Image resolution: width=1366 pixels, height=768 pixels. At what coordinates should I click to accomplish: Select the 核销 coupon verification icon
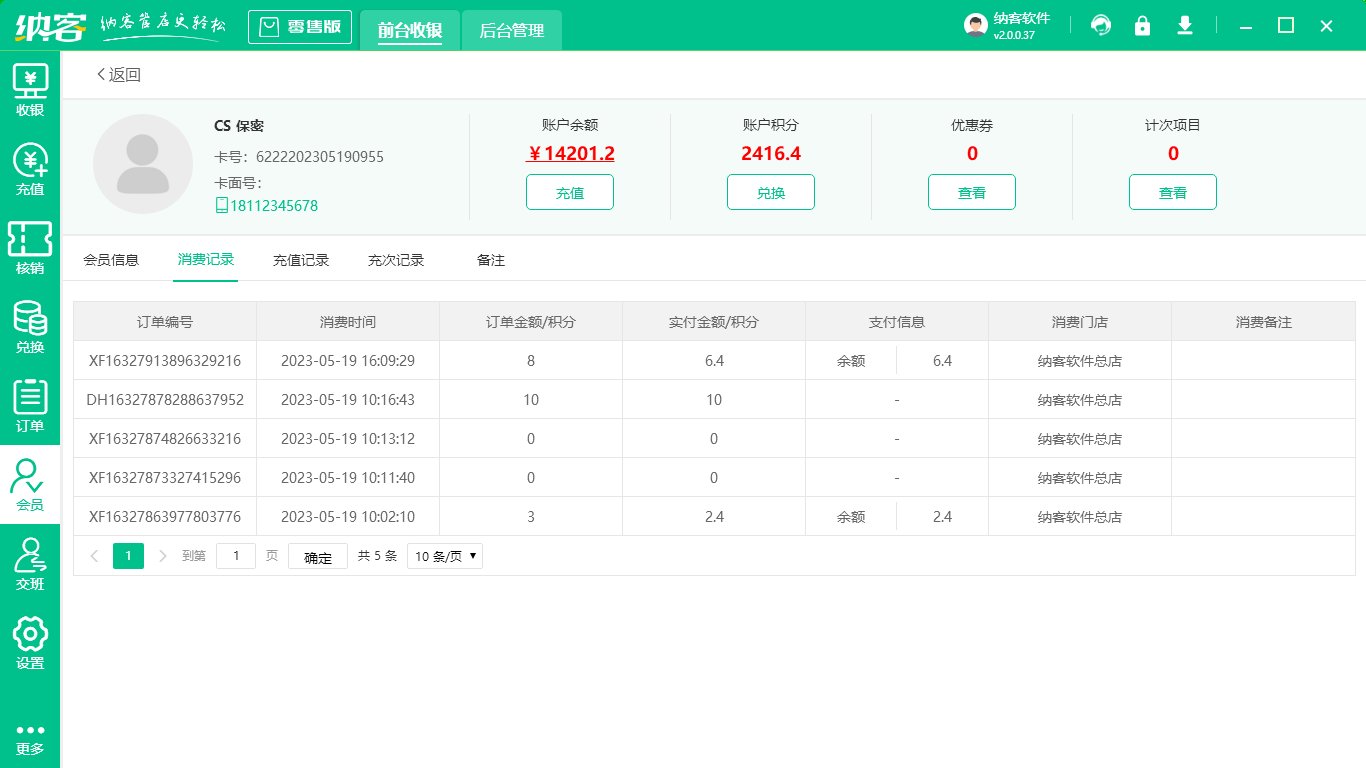pyautogui.click(x=30, y=248)
